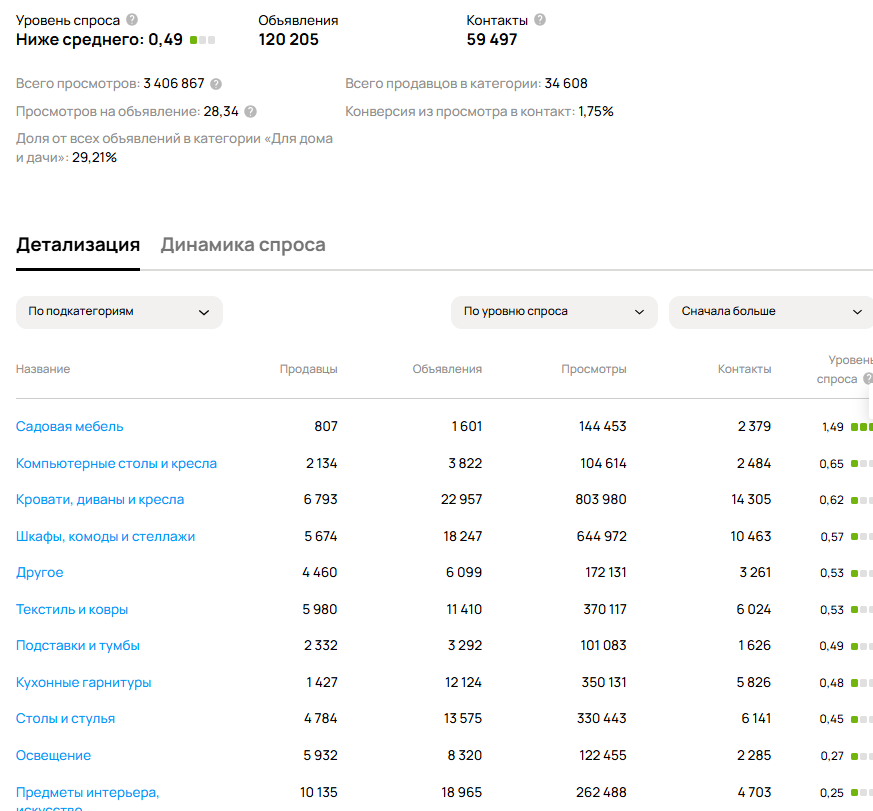Select views total 3 406 867
Viewport: 873px width, 811px height.
(174, 83)
